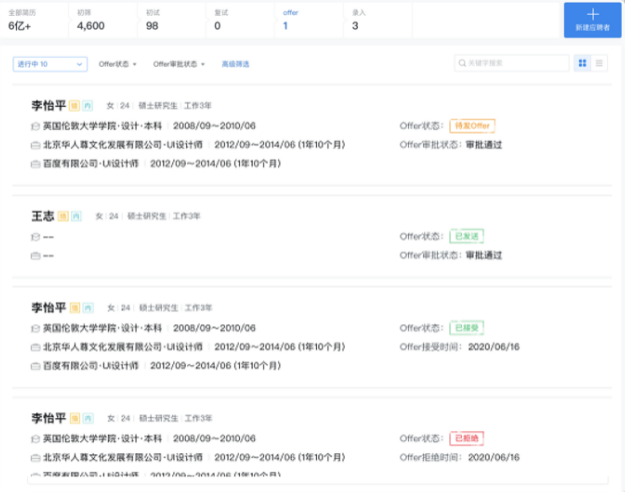Click education icon in first 李怡平 card
Screen dimensions: 625x492
click(36, 126)
